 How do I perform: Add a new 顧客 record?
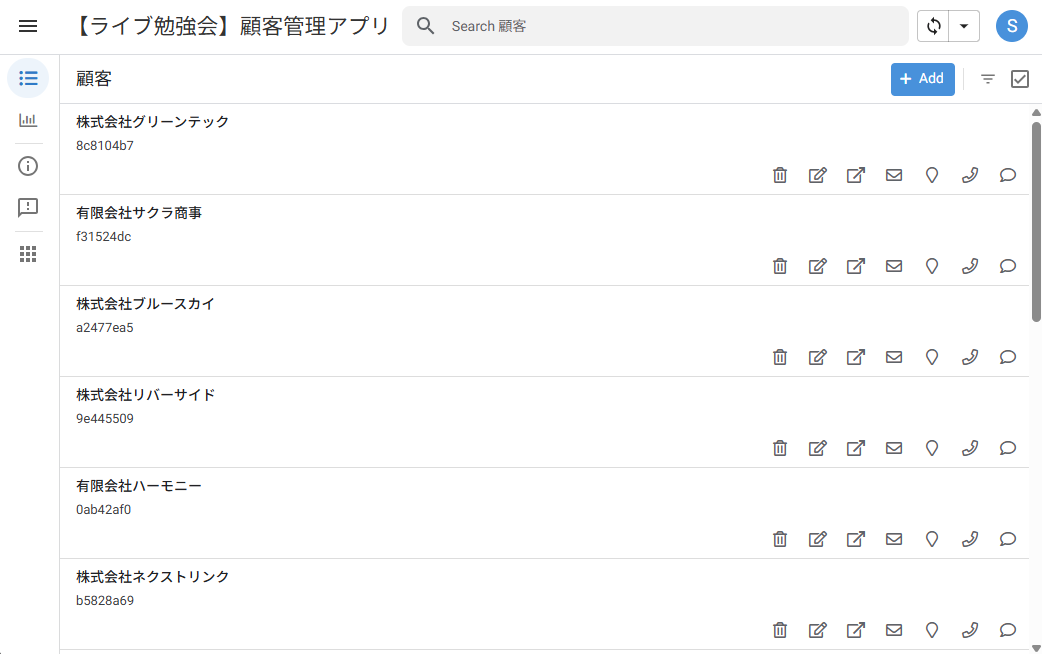[x=922, y=79]
